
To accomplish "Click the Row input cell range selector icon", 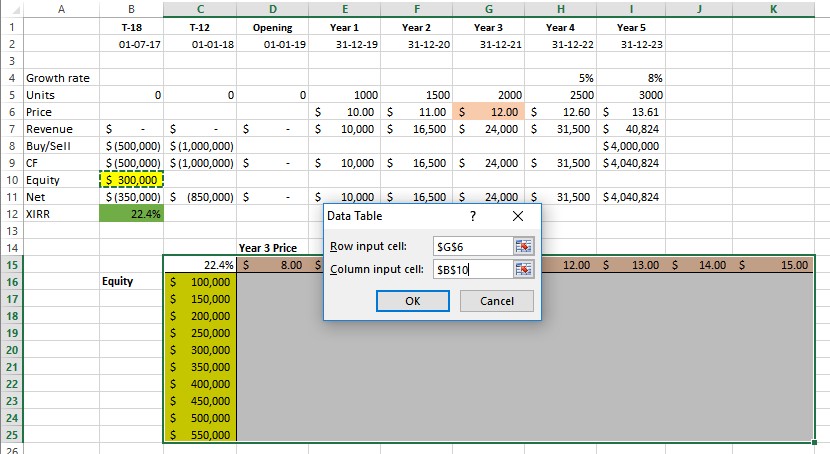I will point(523,246).
